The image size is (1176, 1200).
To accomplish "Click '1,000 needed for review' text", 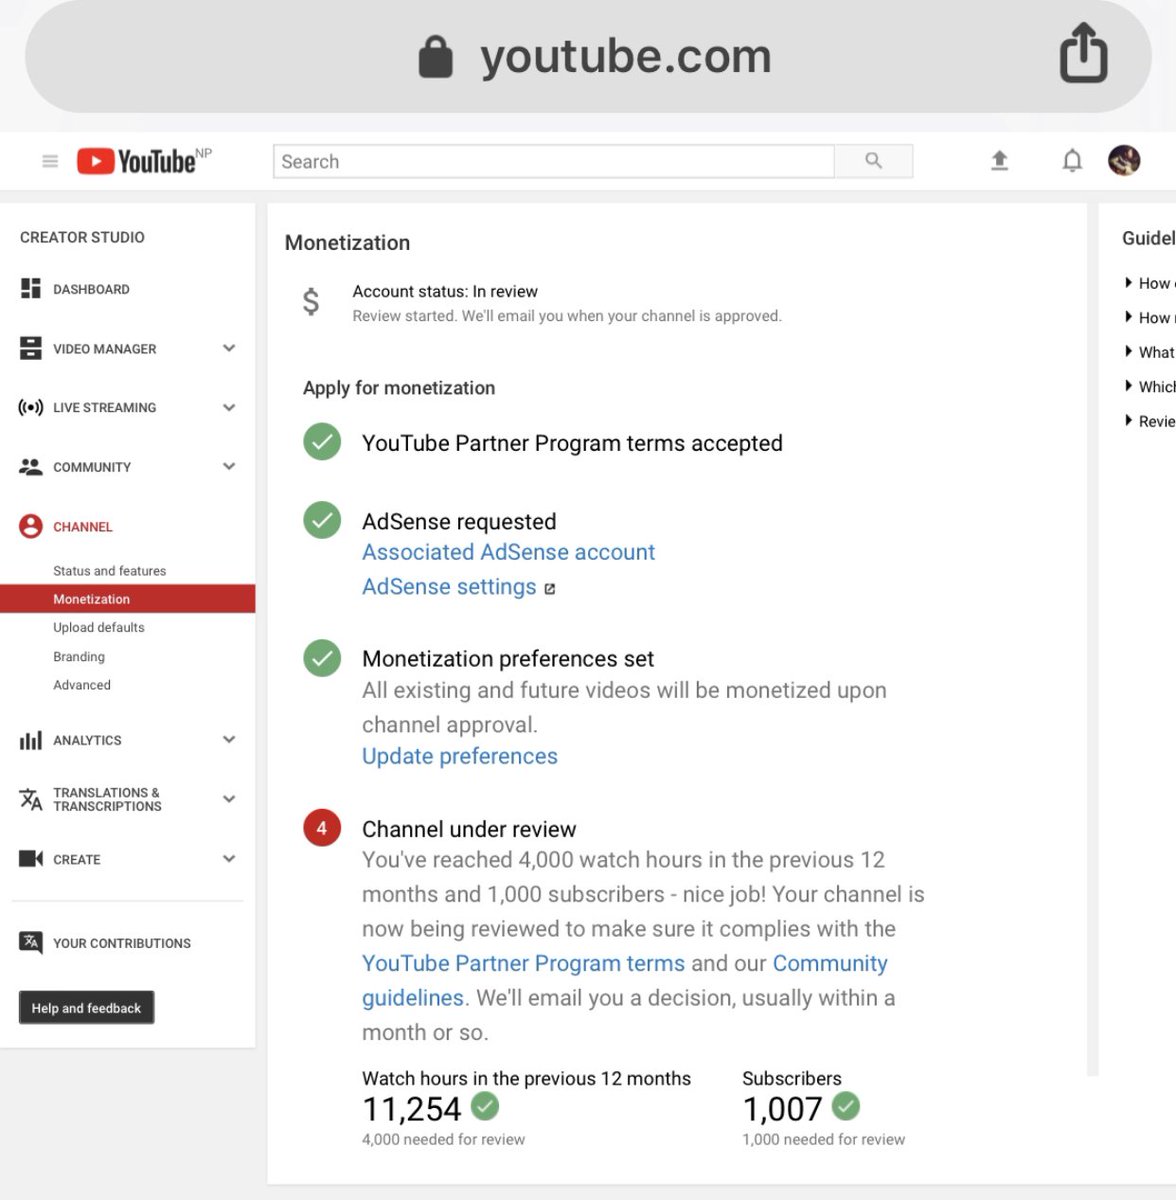I will coord(823,1139).
